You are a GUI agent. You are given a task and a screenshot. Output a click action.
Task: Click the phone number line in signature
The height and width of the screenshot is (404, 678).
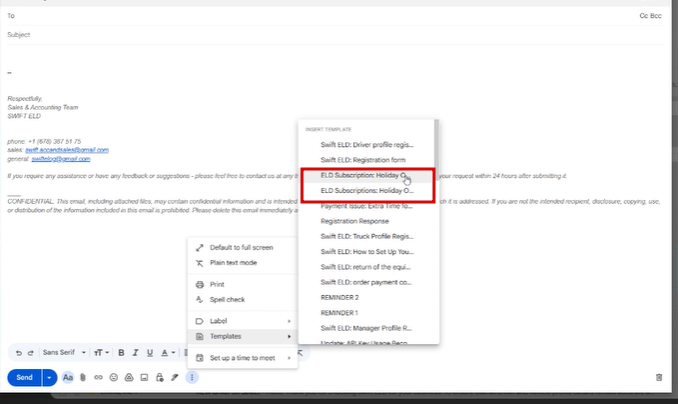[x=44, y=141]
